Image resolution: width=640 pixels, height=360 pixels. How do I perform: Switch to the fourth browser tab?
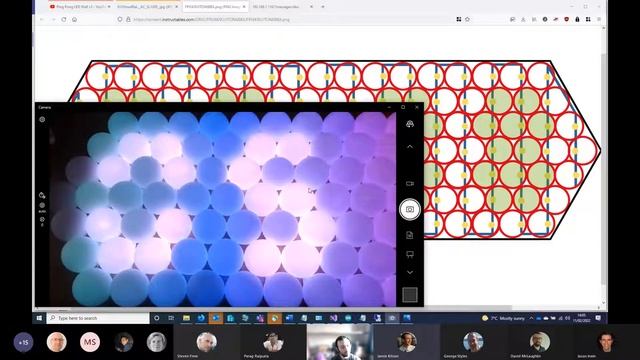point(282,7)
